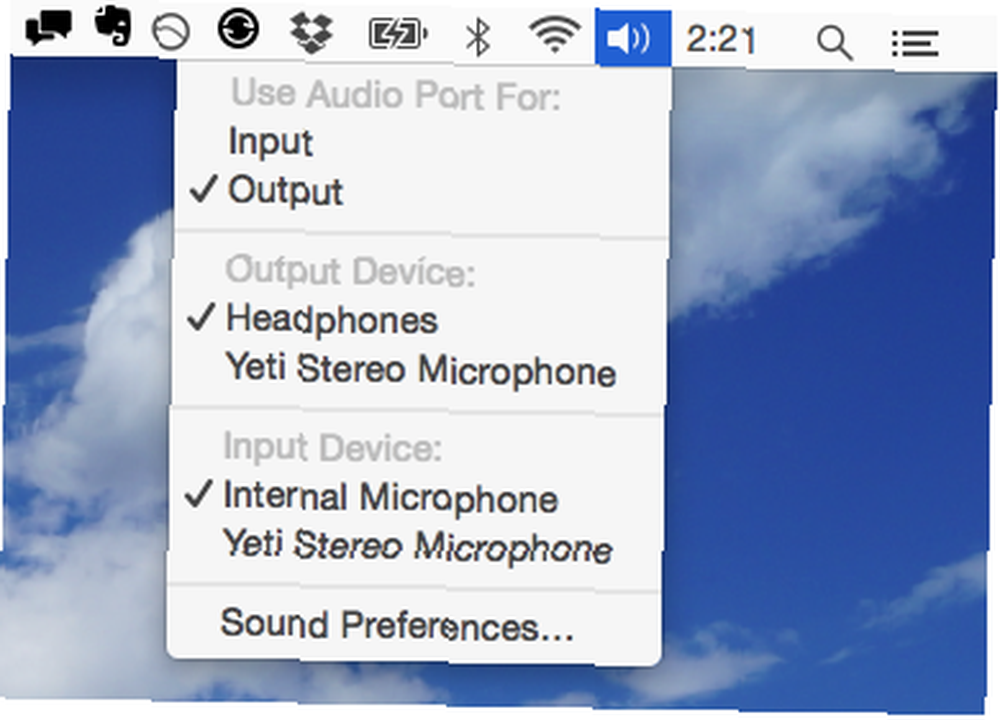
Task: Open the Notification Center list icon
Action: coord(915,44)
